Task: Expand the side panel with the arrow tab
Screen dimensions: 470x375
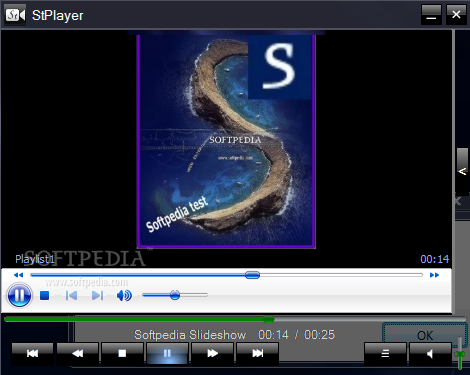Action: point(462,171)
